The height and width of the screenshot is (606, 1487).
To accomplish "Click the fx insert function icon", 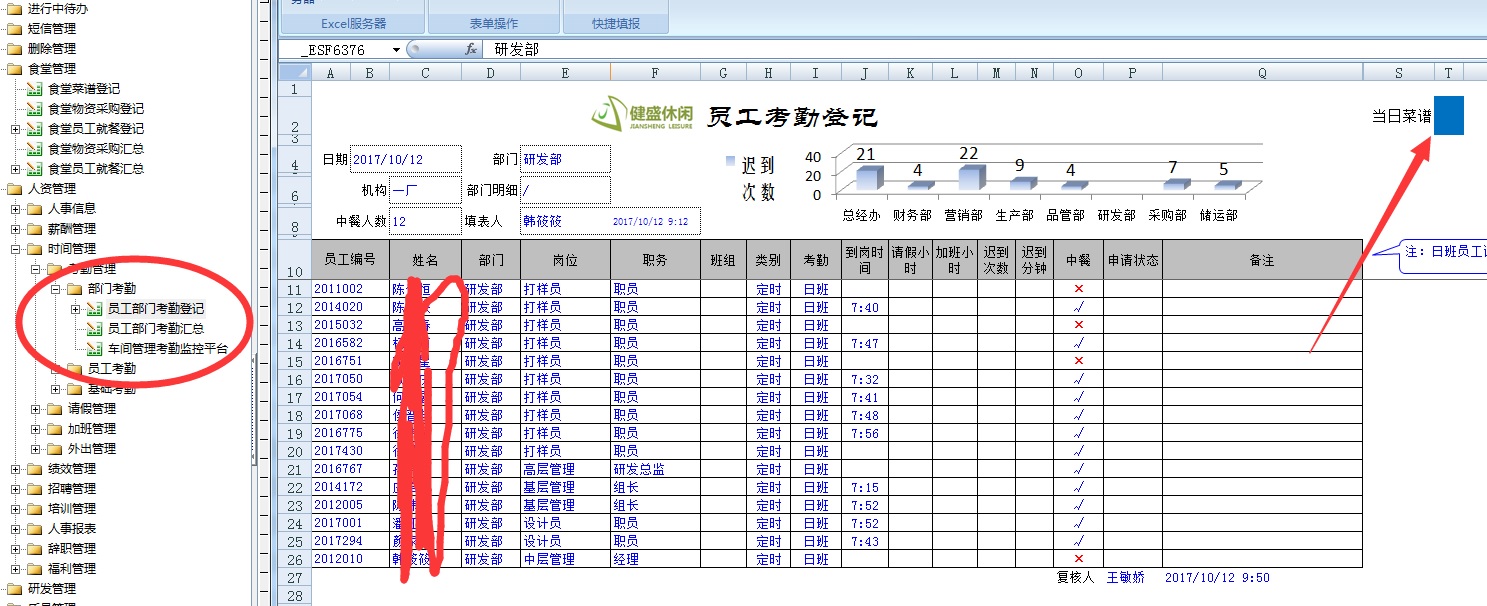I will click(x=471, y=49).
